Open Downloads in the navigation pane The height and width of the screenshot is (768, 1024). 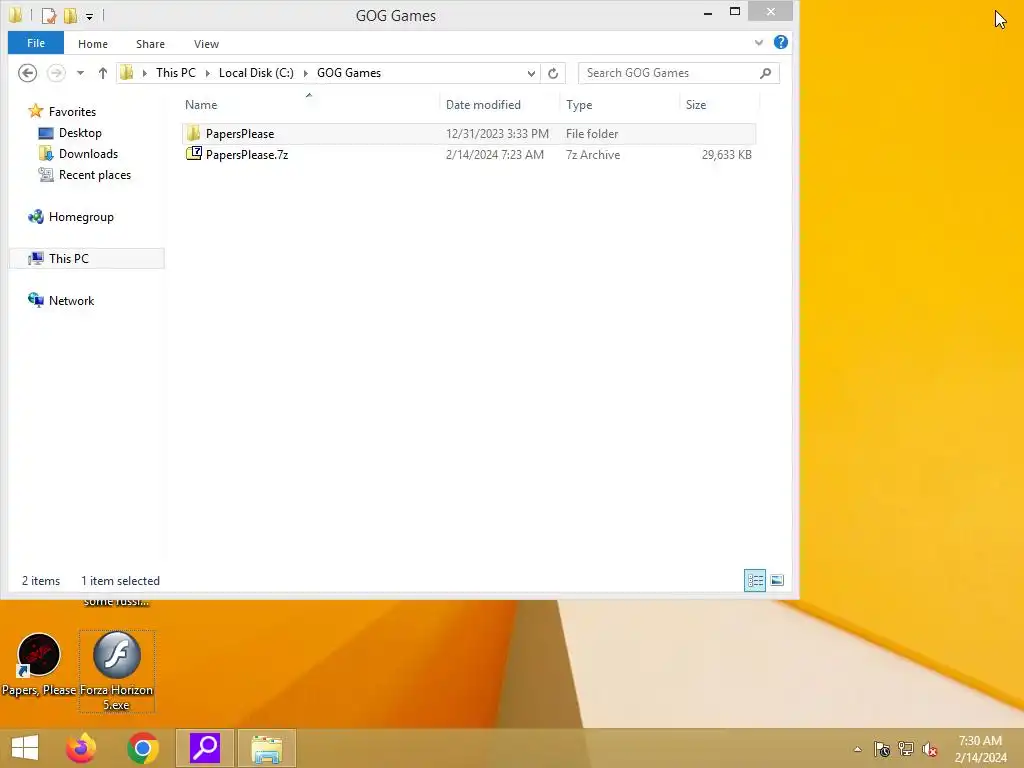coord(78,153)
